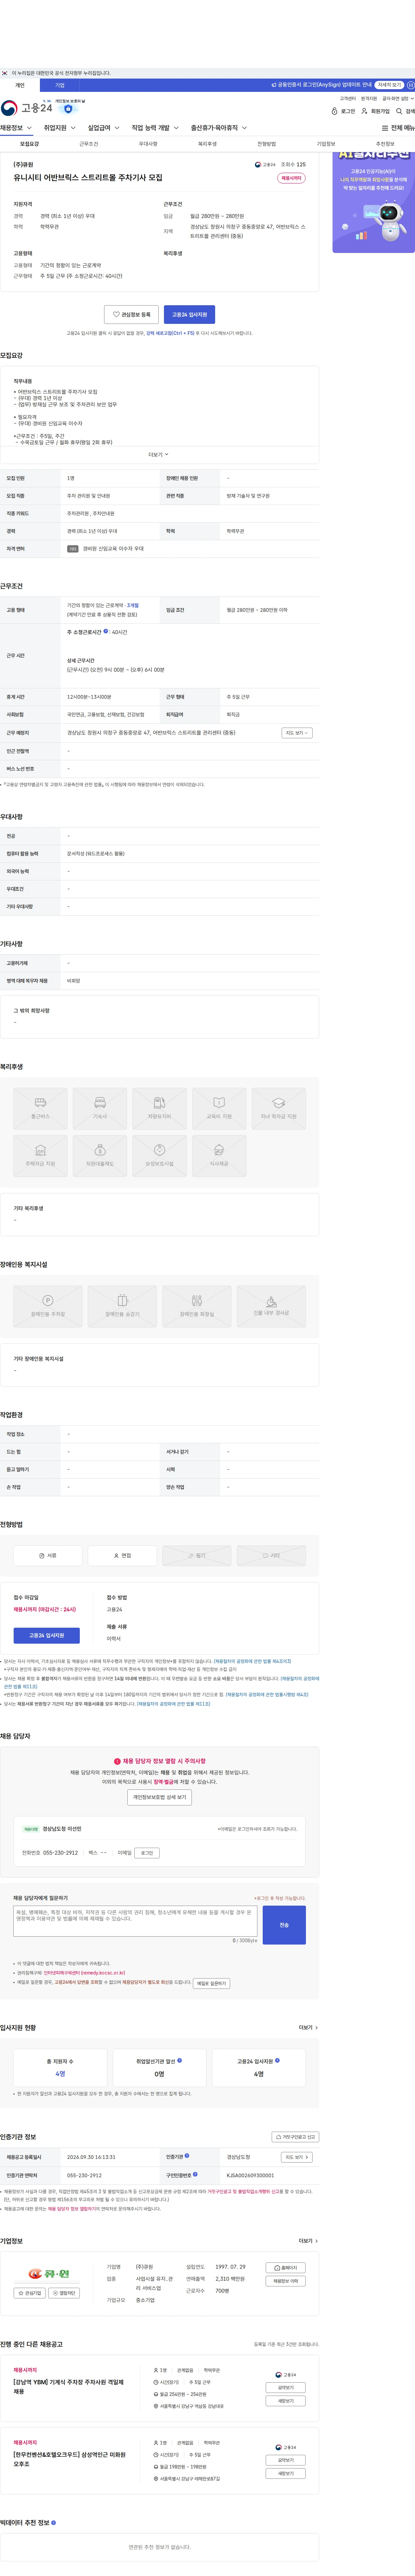Toggle 관심정보 등록 heart button
This screenshot has width=415, height=2576.
tap(131, 314)
